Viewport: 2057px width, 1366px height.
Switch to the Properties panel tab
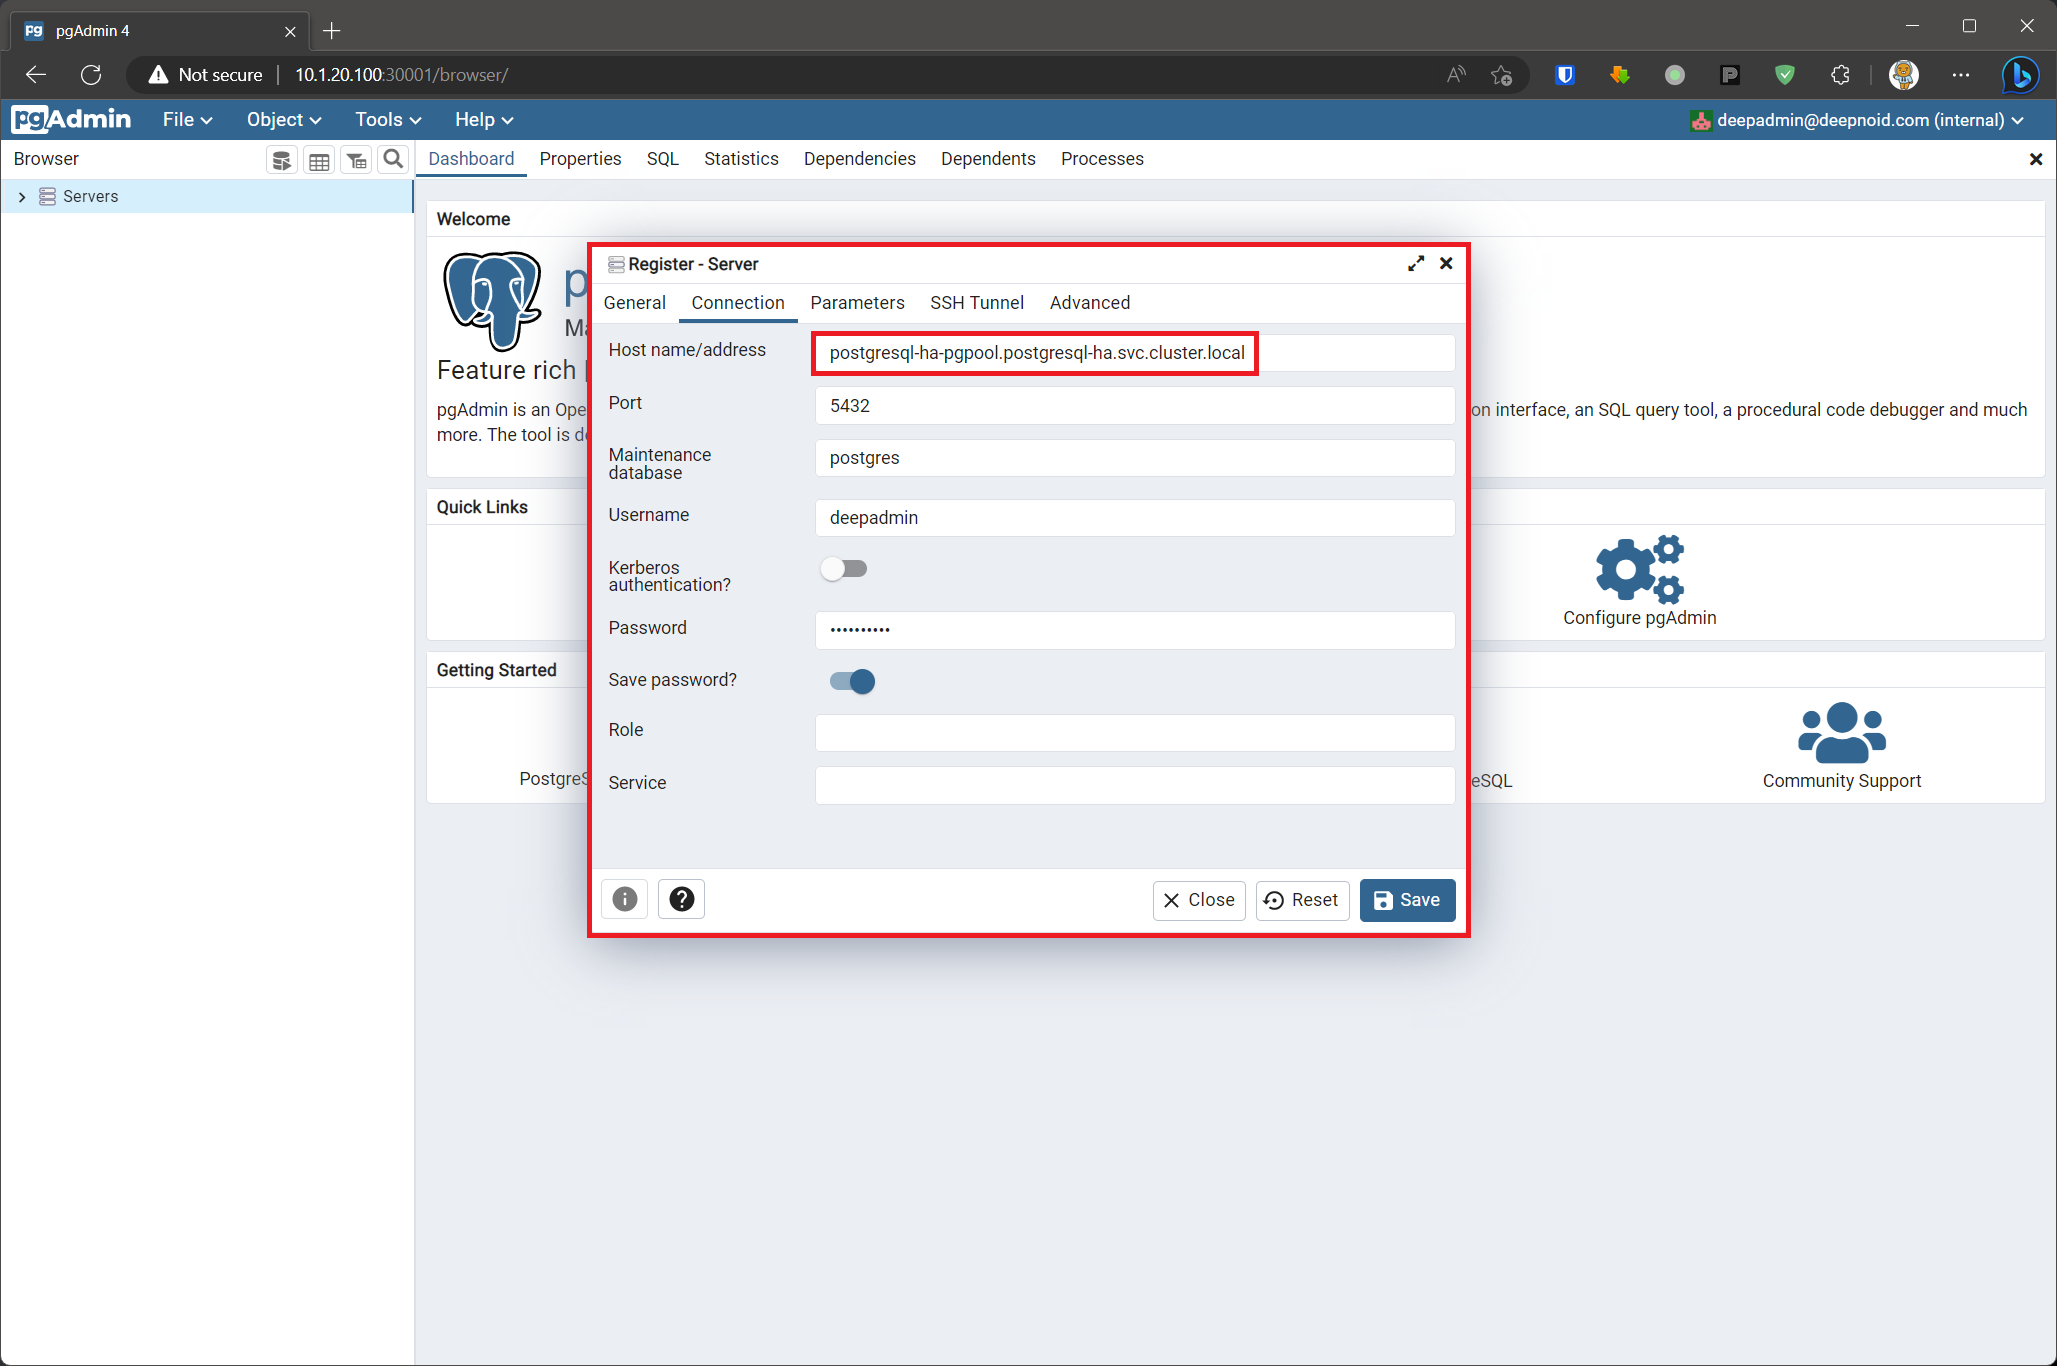580,159
